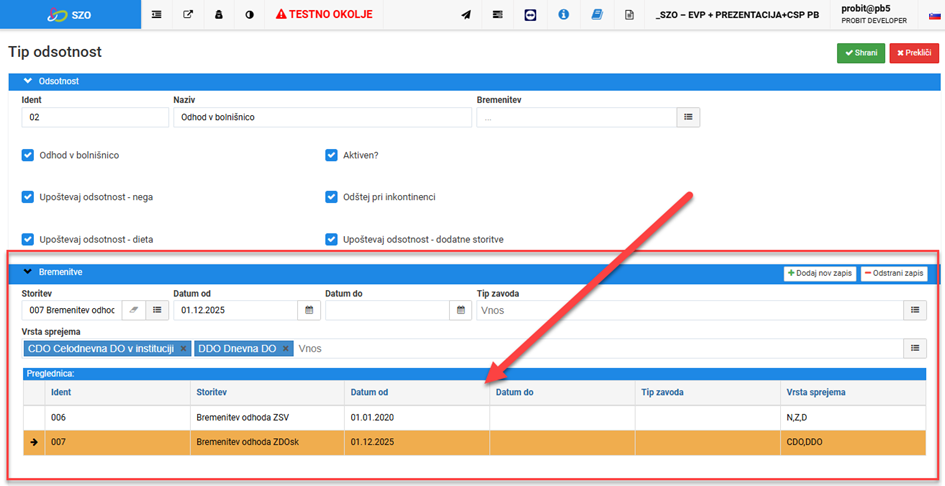This screenshot has width=945, height=486.
Task: Click the paper plane send icon
Action: click(x=466, y=15)
